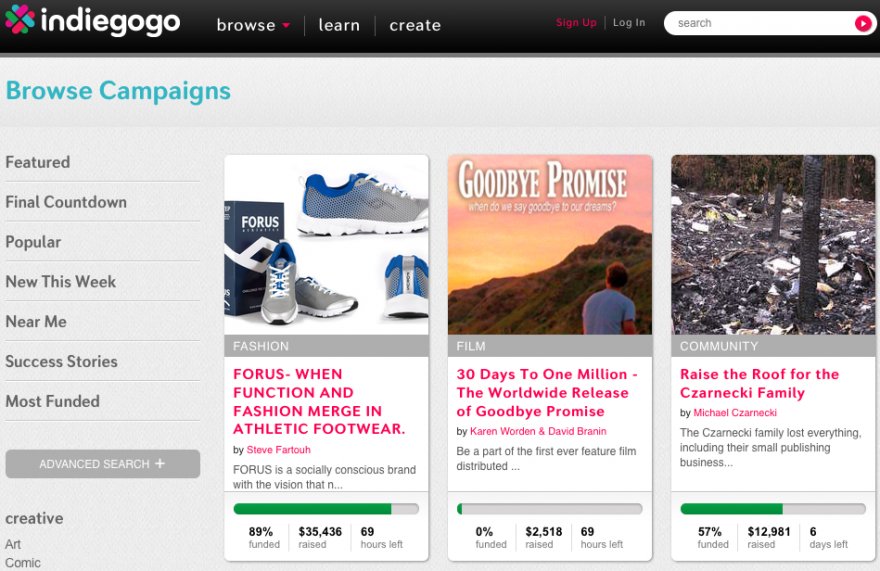Select Final Countdown in sidebar
This screenshot has height=571, width=880.
pos(66,202)
